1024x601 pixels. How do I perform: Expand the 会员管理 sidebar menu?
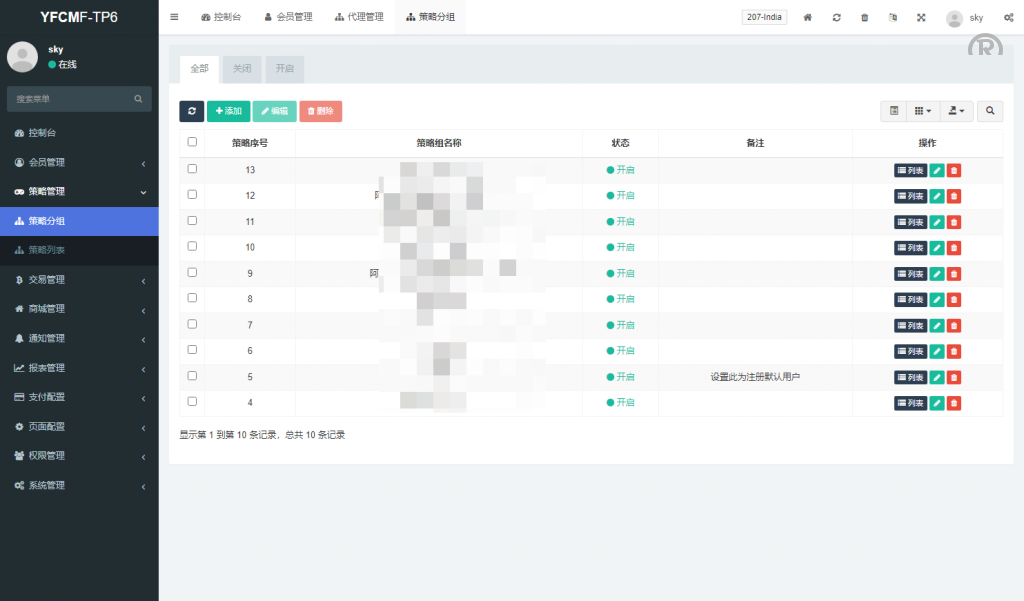[79, 162]
